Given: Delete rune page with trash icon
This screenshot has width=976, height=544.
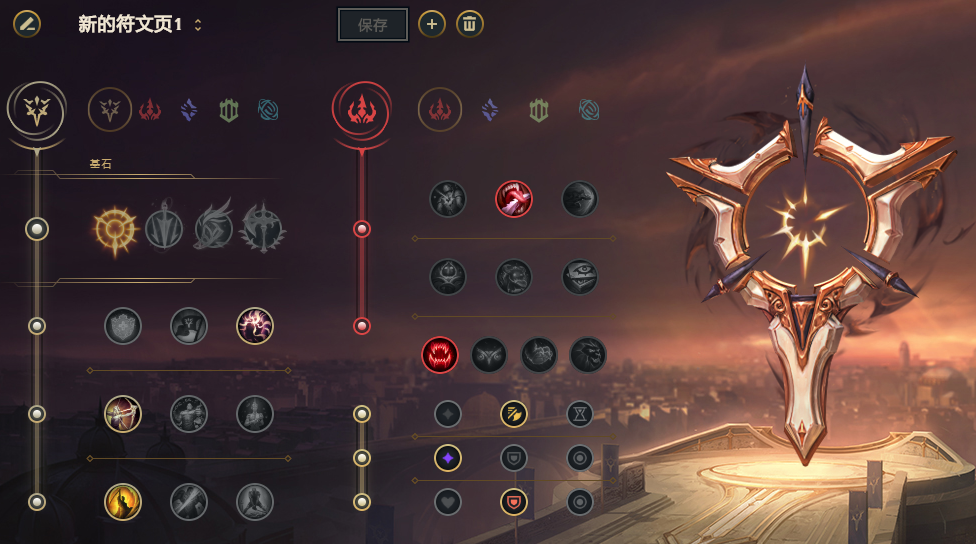Looking at the screenshot, I should coord(470,24).
